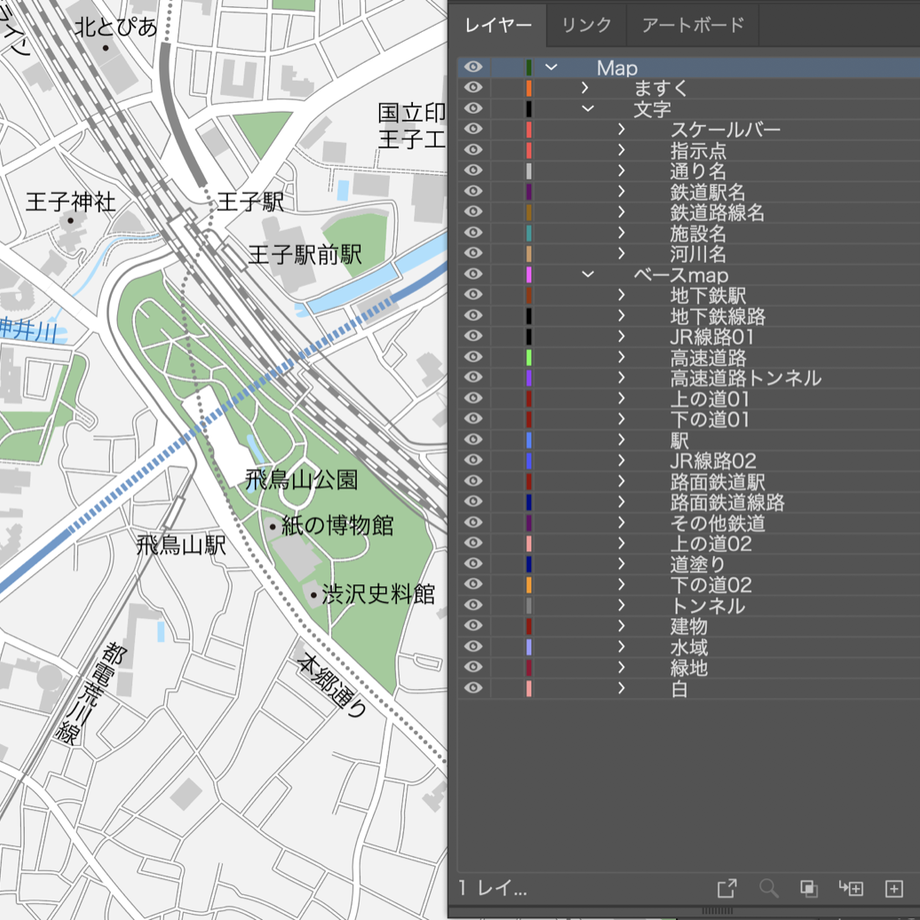Toggle visibility of 河川名 layer
Viewport: 920px width, 920px height.
point(473,253)
